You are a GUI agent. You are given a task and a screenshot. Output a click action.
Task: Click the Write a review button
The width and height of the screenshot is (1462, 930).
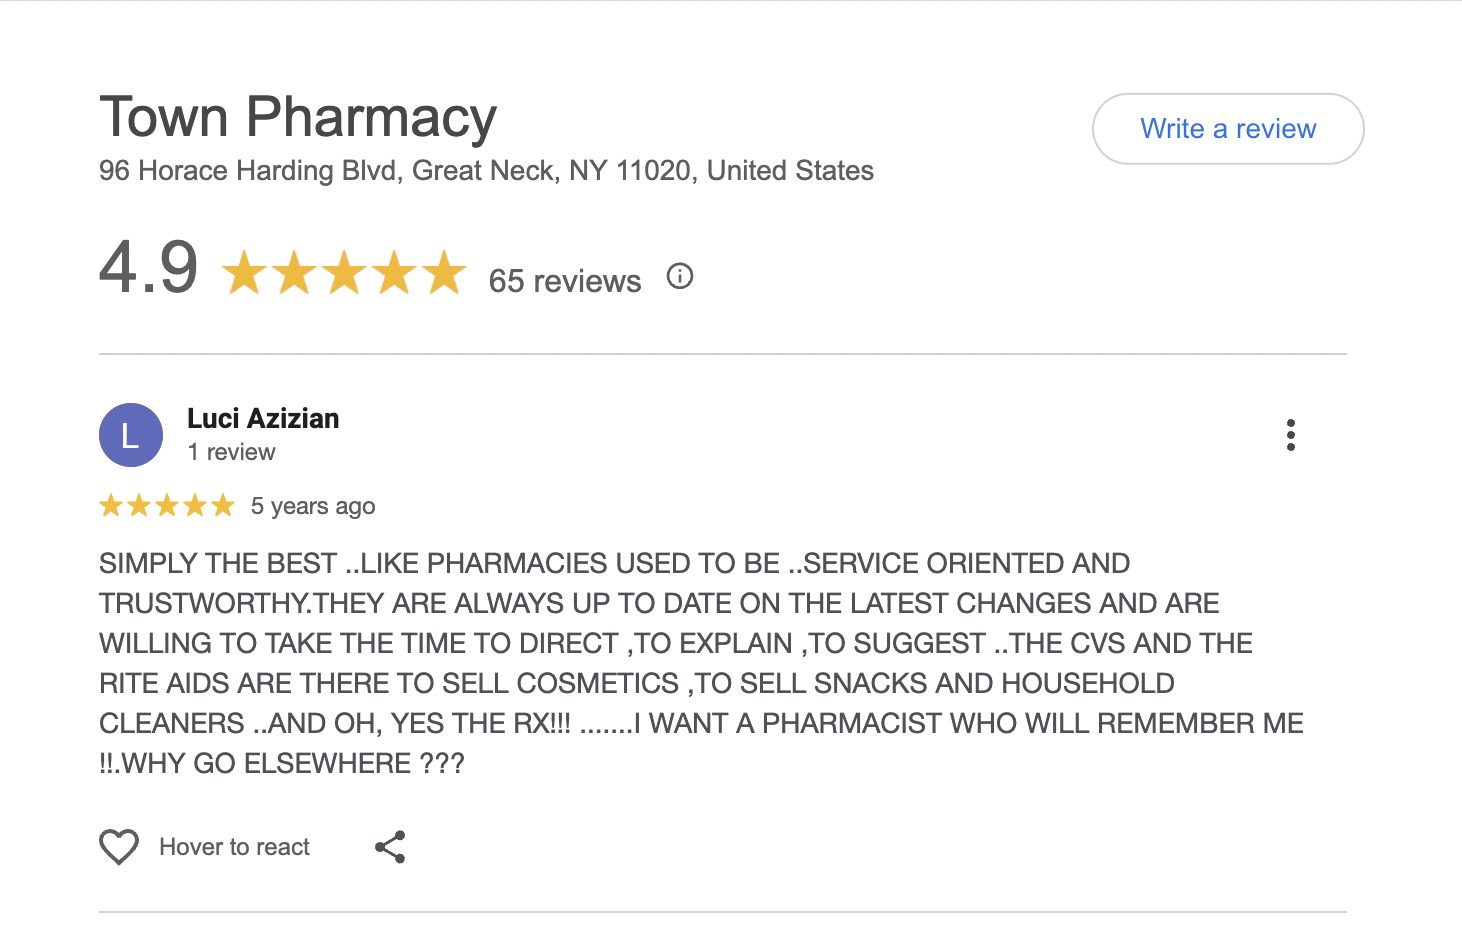click(x=1227, y=129)
